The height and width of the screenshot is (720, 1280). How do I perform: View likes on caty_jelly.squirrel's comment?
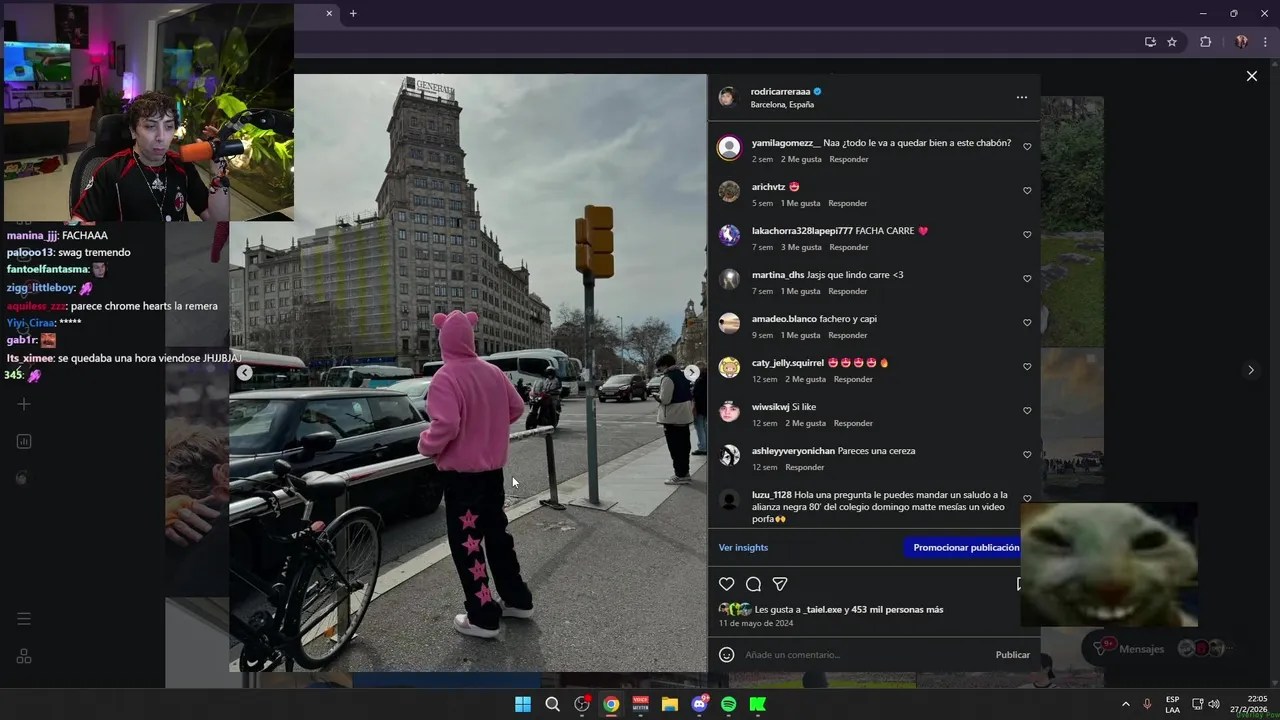[x=806, y=379]
